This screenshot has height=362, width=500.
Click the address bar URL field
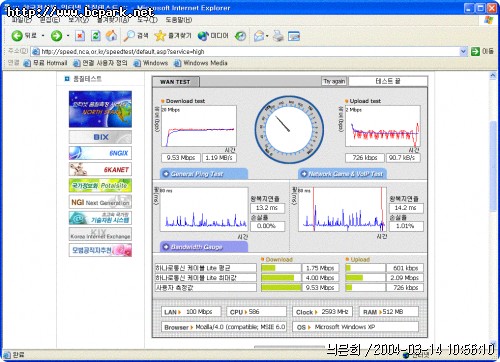246,51
